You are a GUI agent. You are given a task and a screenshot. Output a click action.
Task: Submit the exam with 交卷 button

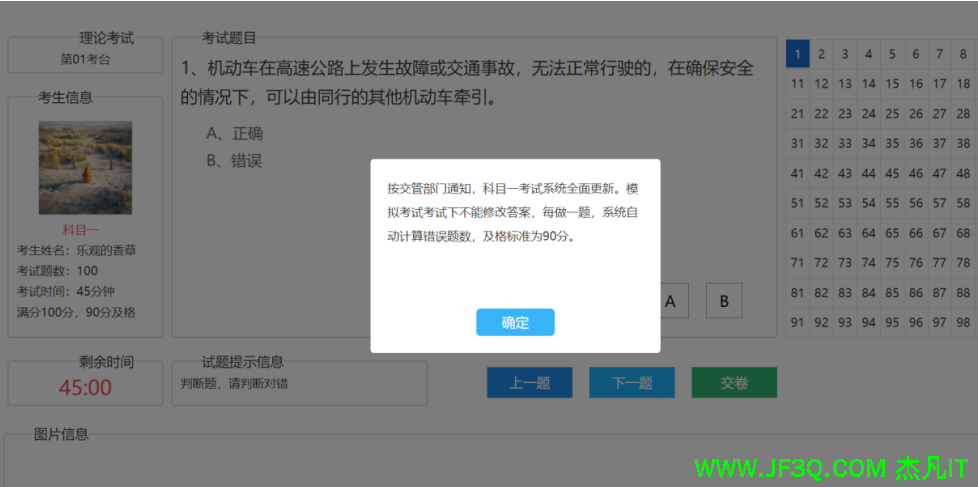(x=733, y=383)
